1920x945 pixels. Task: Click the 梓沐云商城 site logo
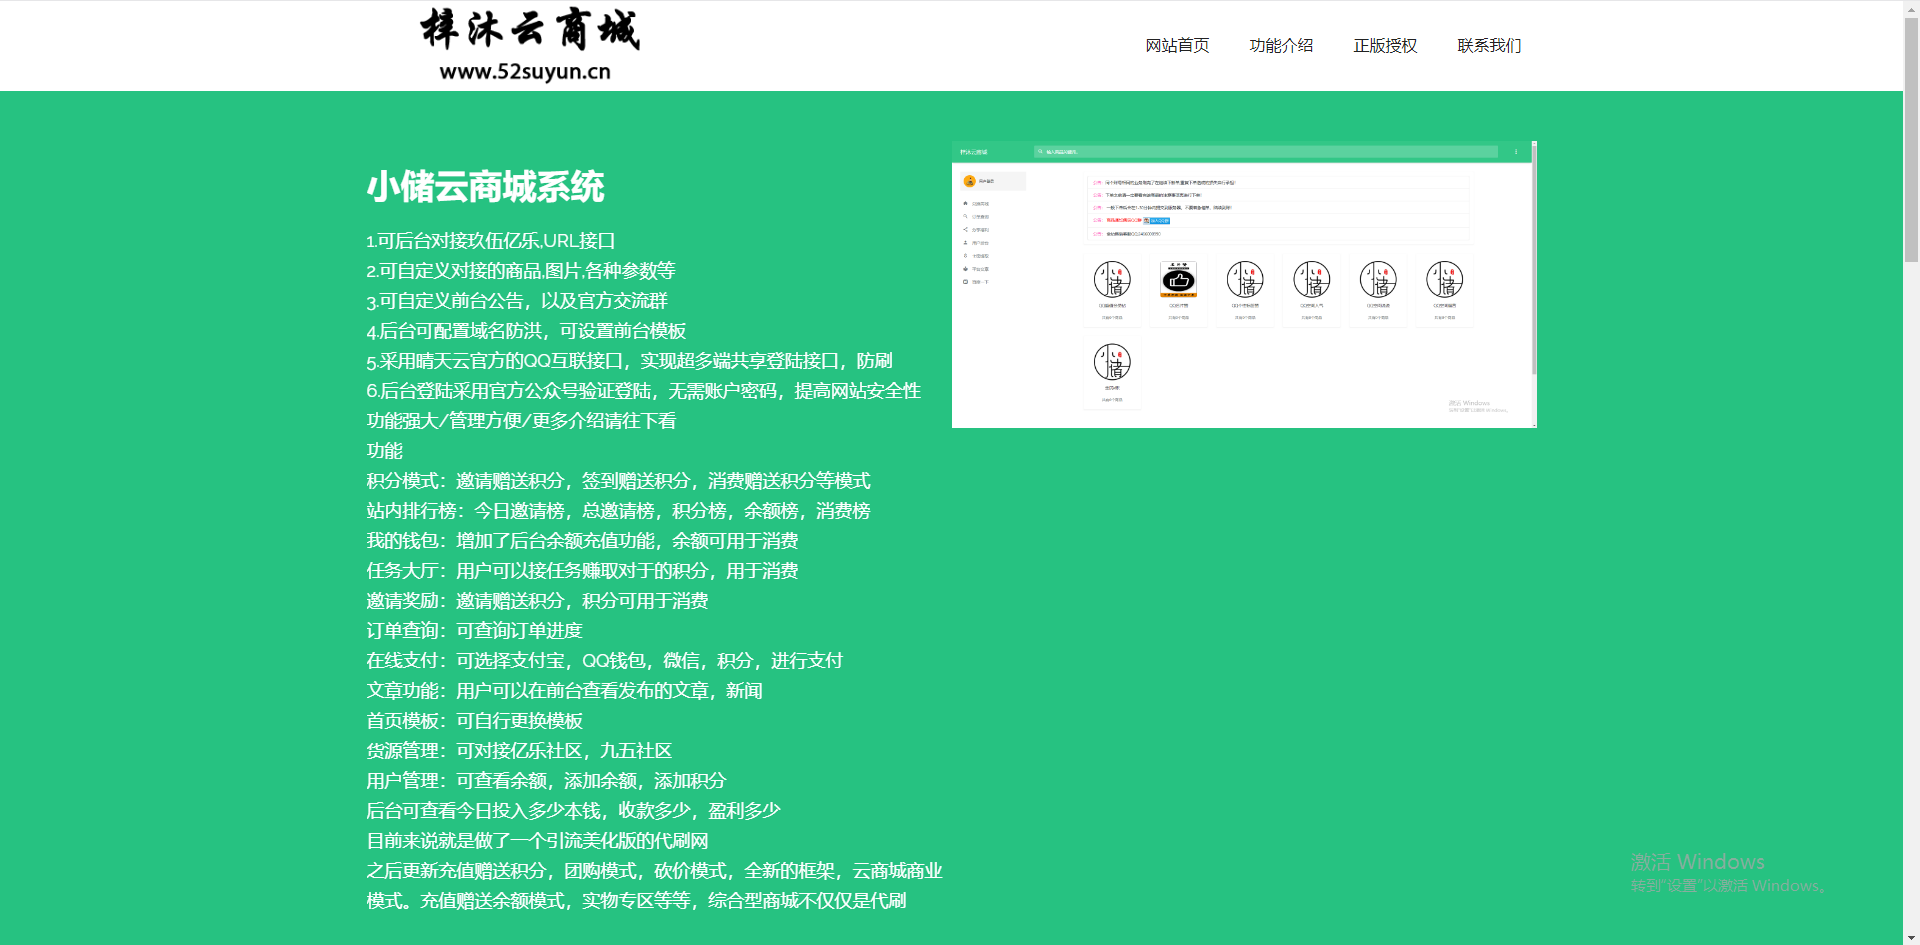[529, 29]
